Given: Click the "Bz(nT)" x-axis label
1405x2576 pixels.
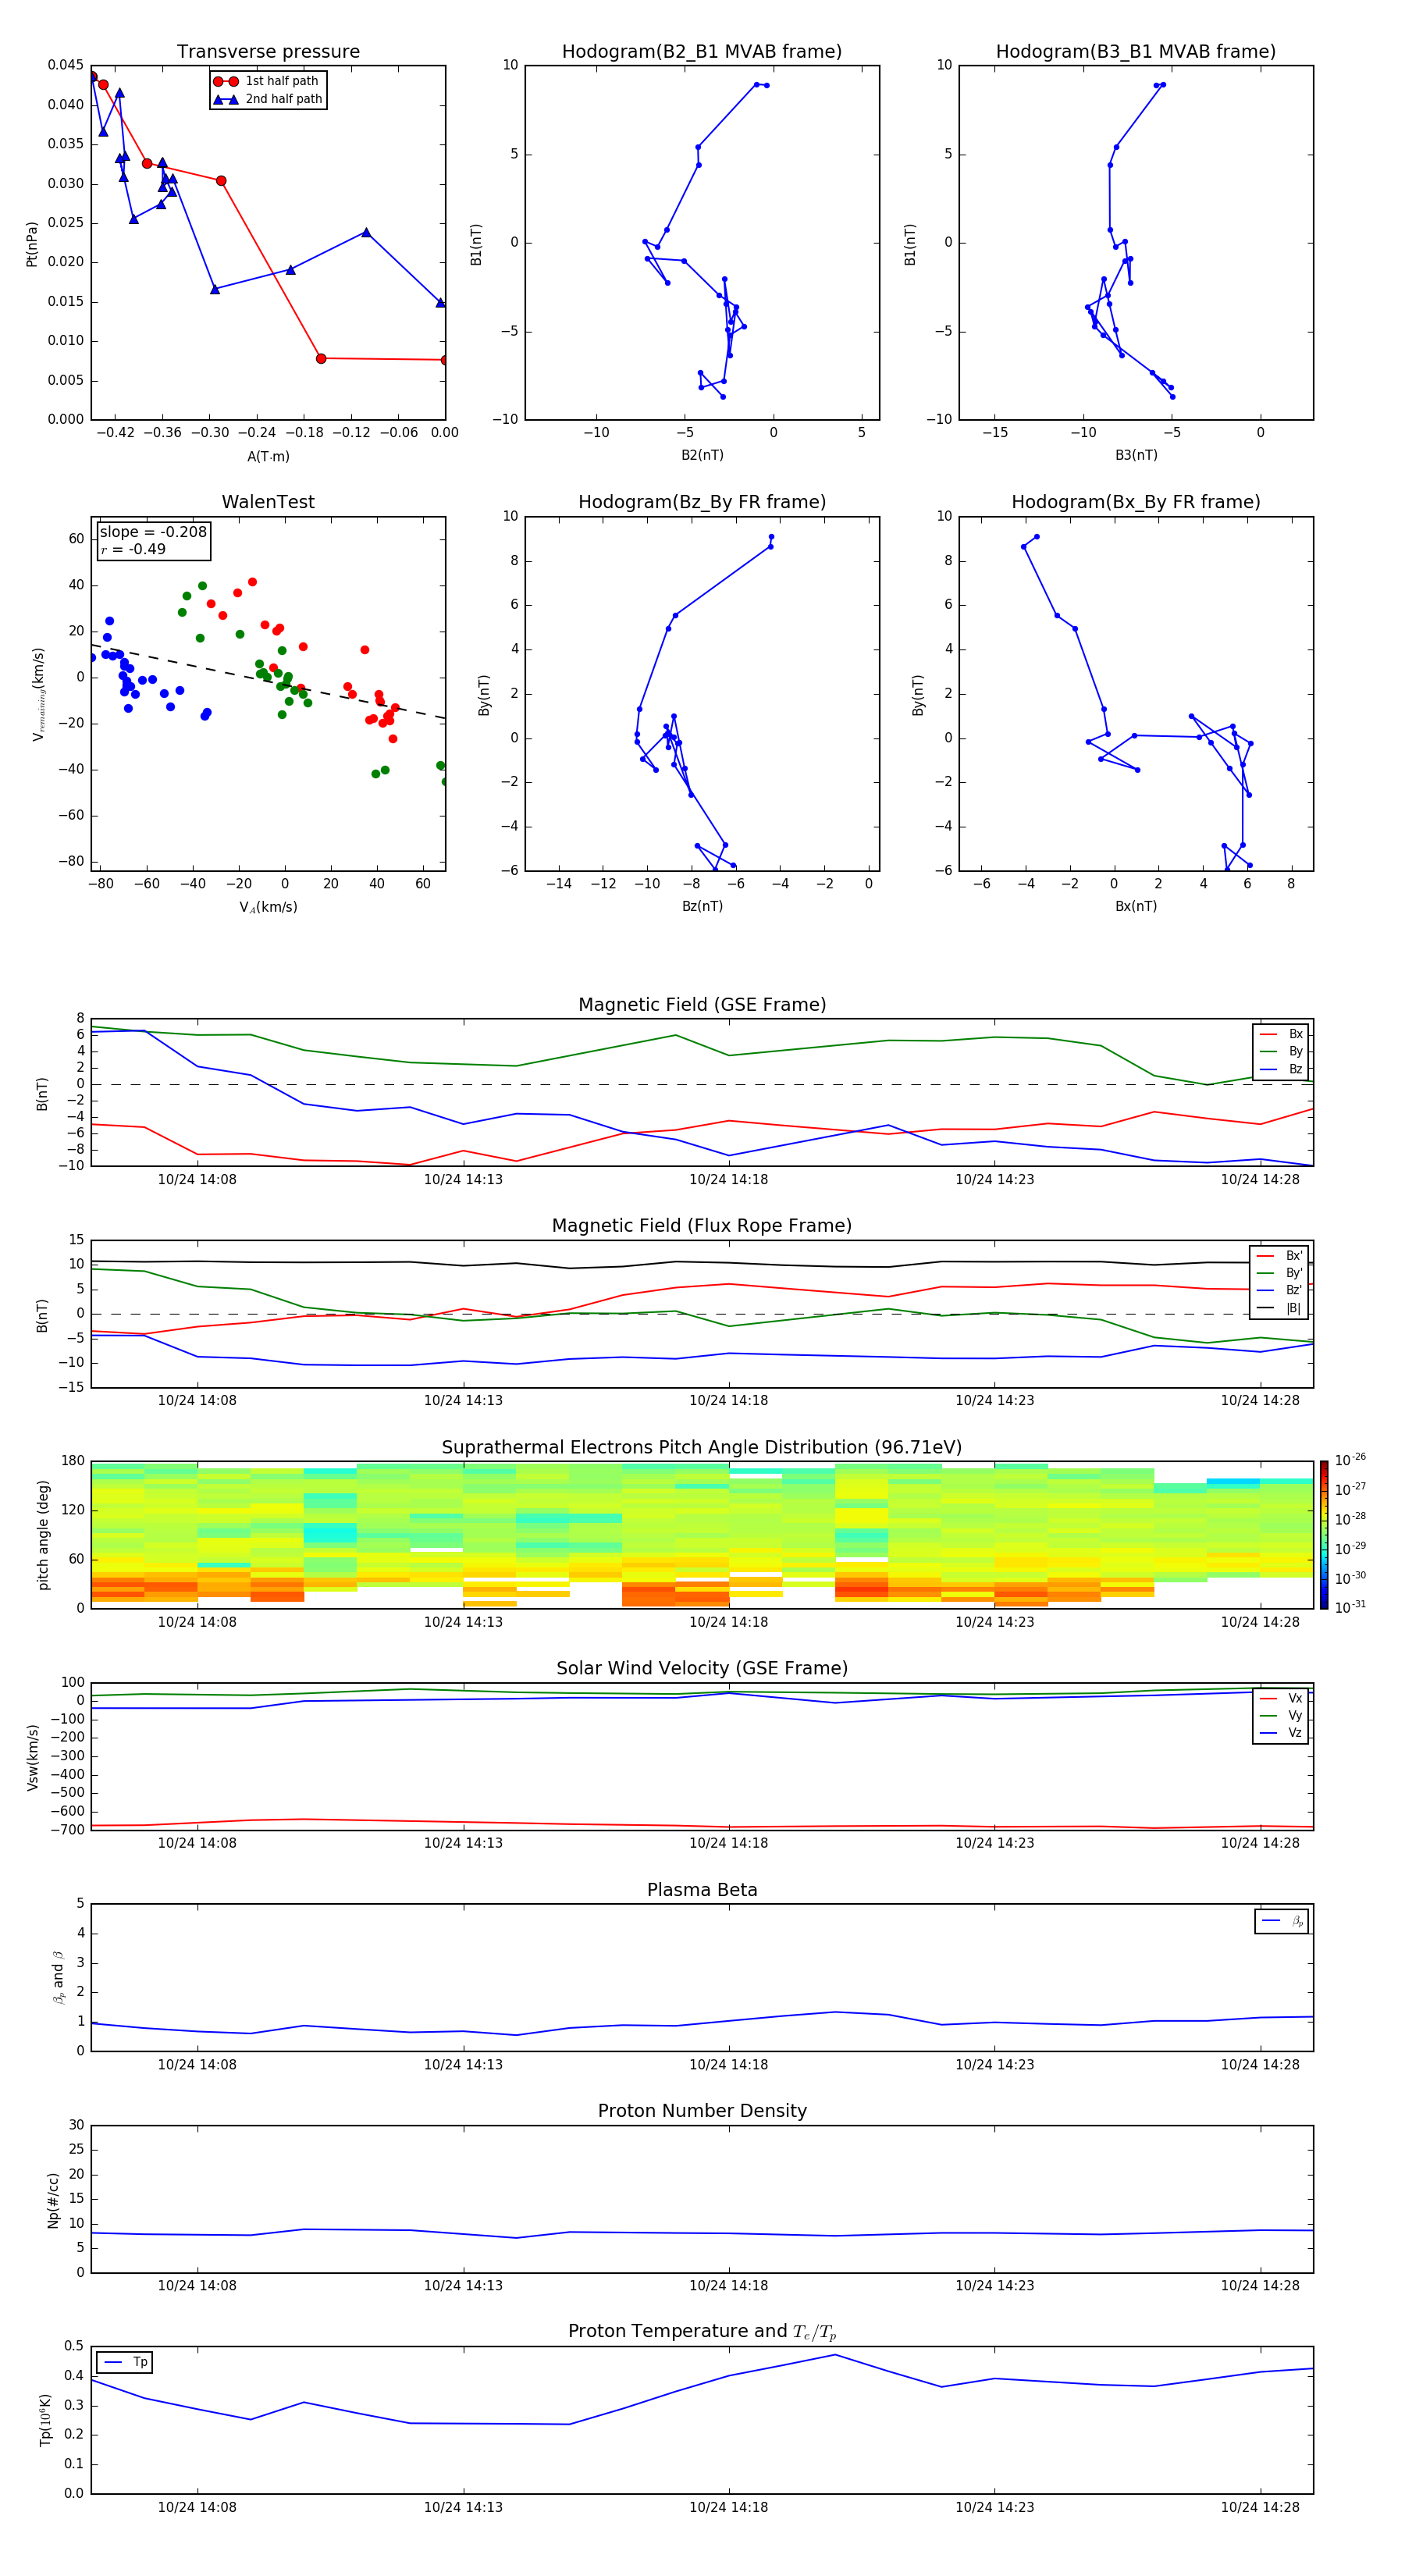Looking at the screenshot, I should pyautogui.click(x=702, y=906).
